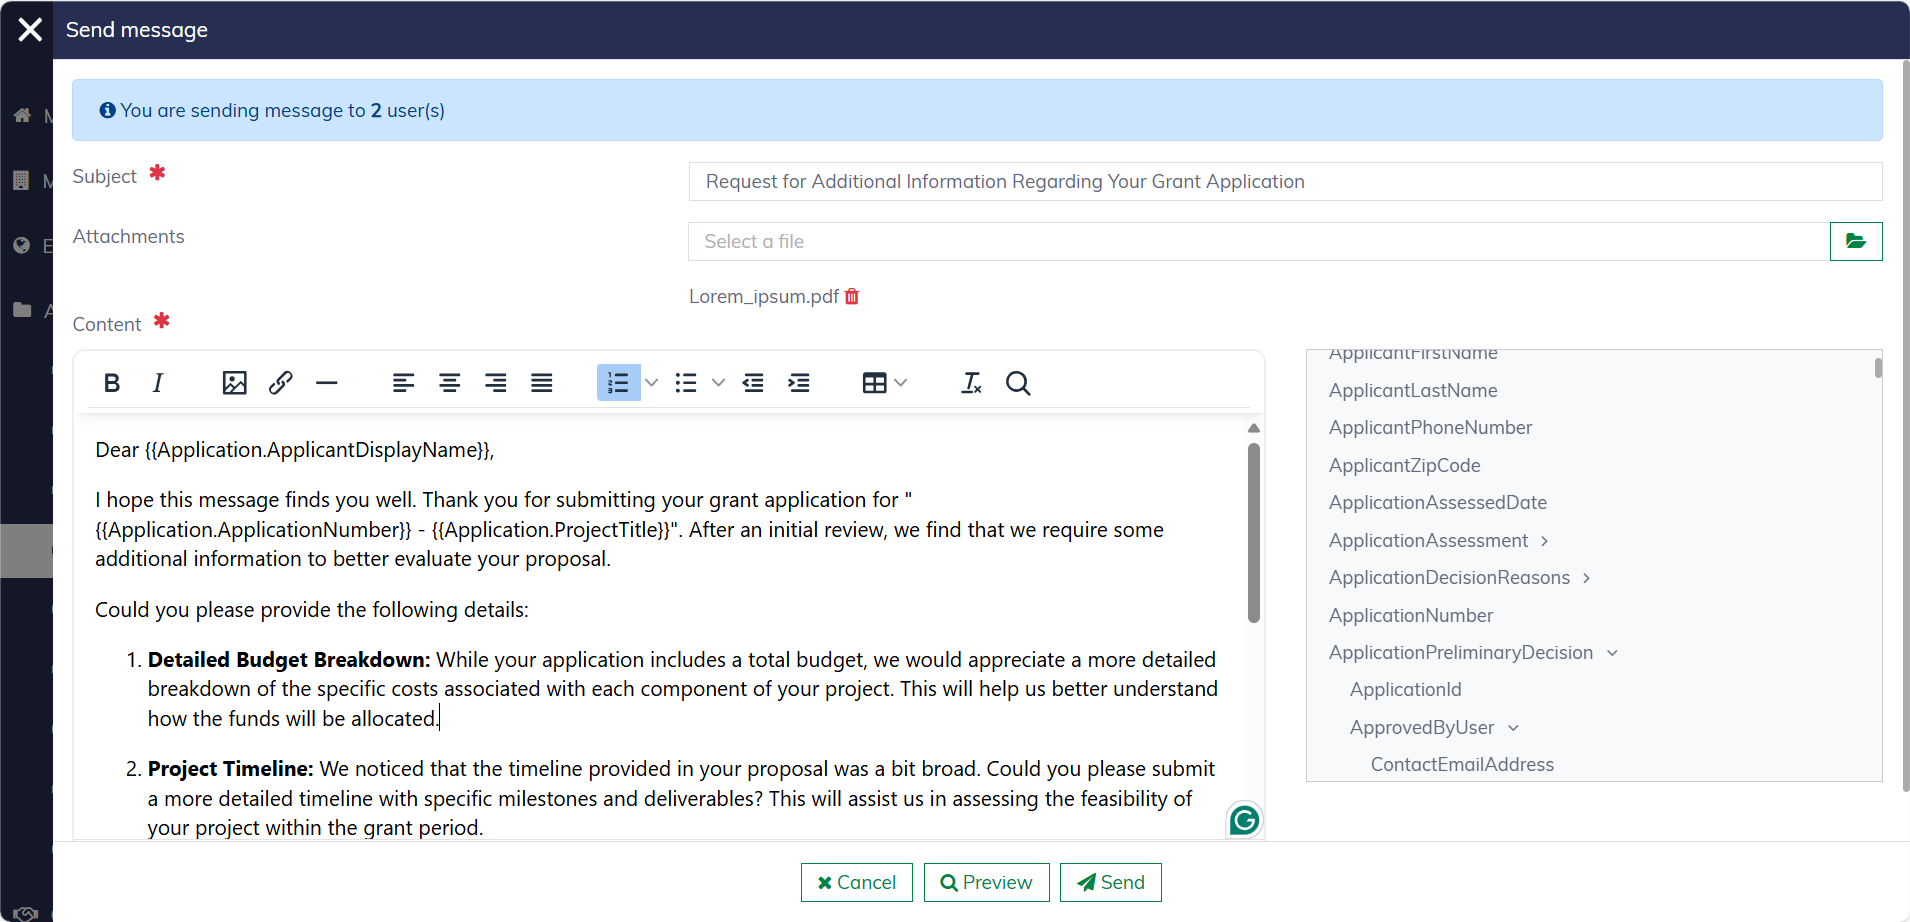Delete the Lorem_ipsum.pdf attachment
The width and height of the screenshot is (1910, 922).
(x=852, y=296)
